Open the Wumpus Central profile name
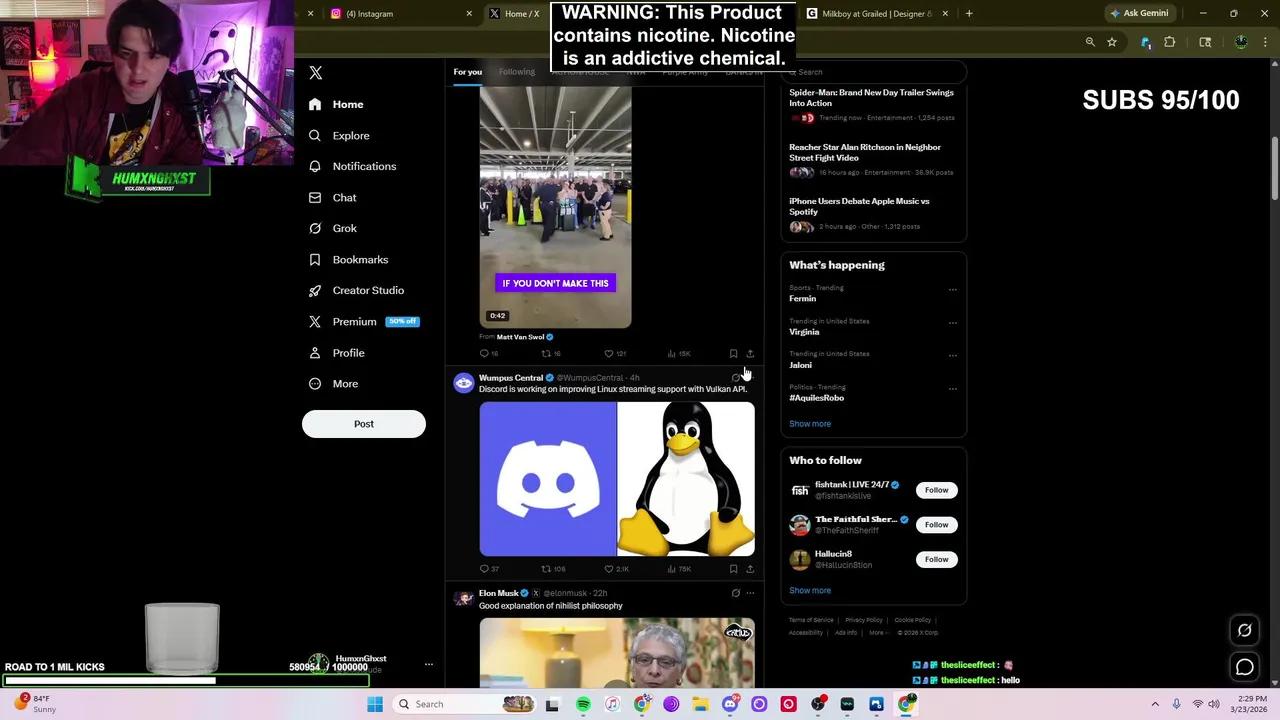The width and height of the screenshot is (1280, 720). [x=511, y=377]
